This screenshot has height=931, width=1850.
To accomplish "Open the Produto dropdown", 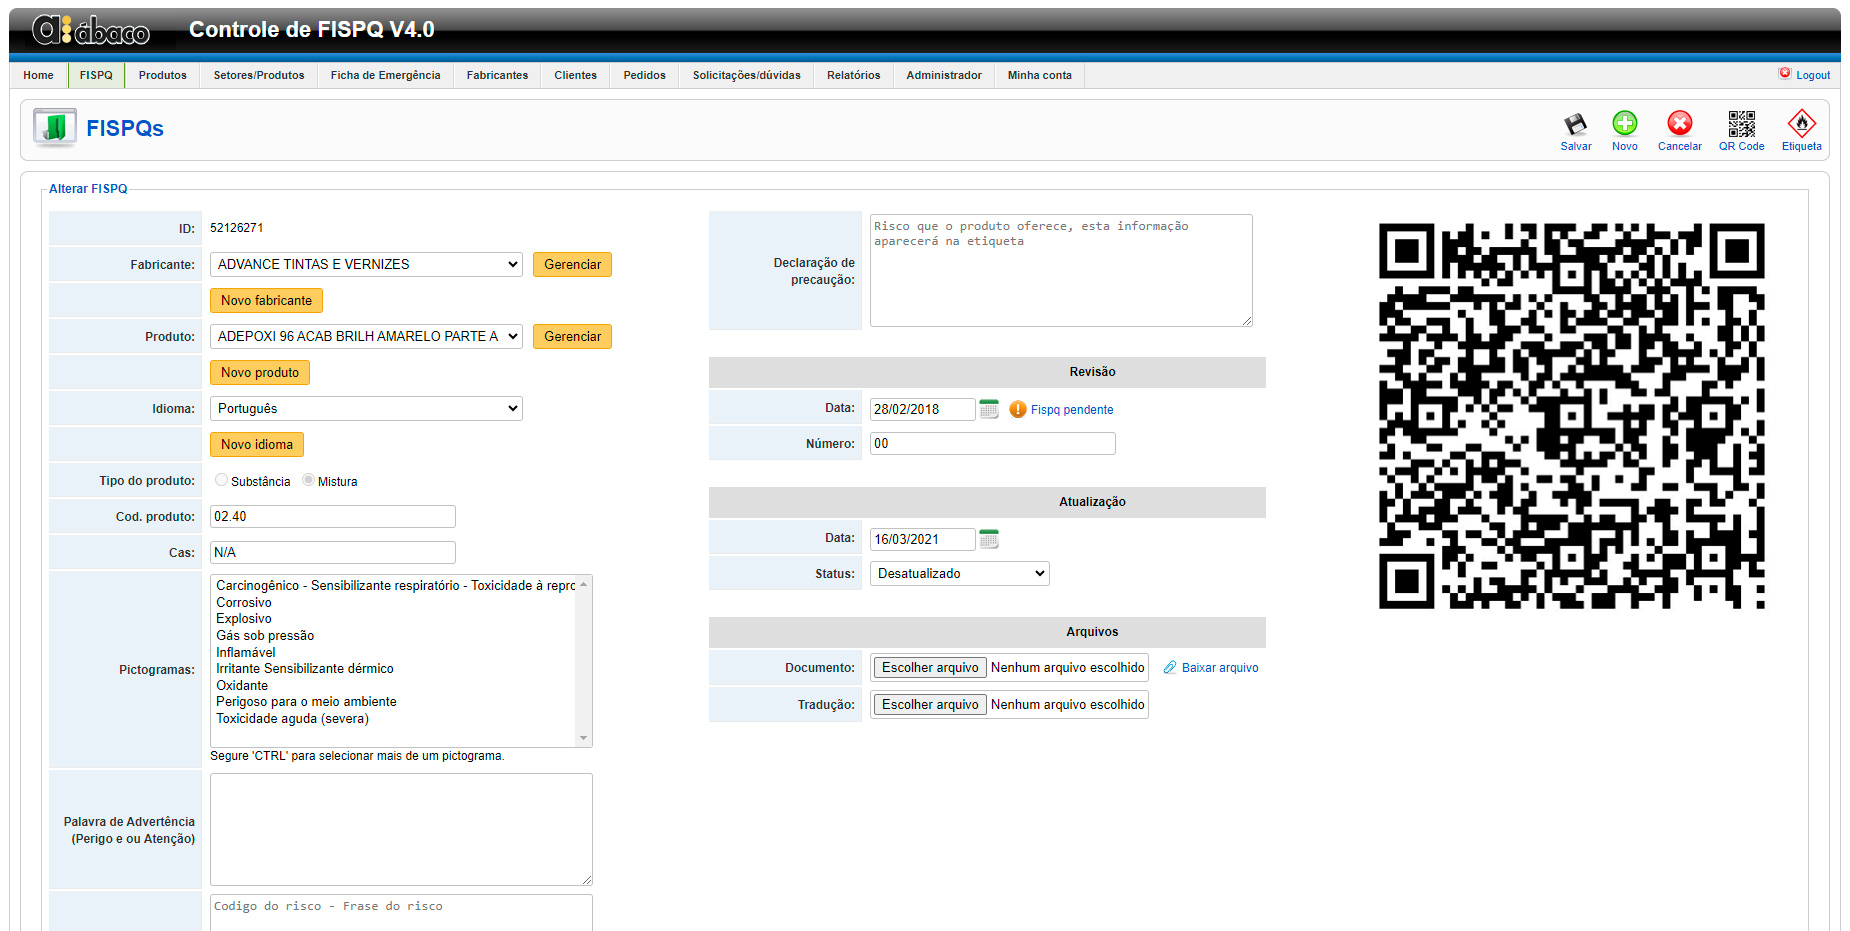I will pyautogui.click(x=366, y=336).
